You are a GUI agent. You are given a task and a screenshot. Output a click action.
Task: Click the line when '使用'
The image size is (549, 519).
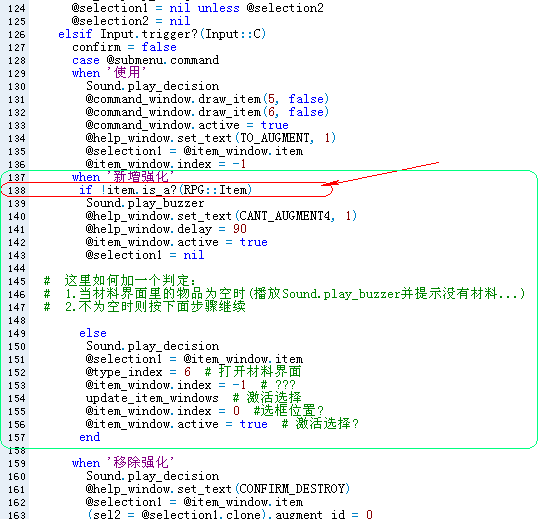109,73
